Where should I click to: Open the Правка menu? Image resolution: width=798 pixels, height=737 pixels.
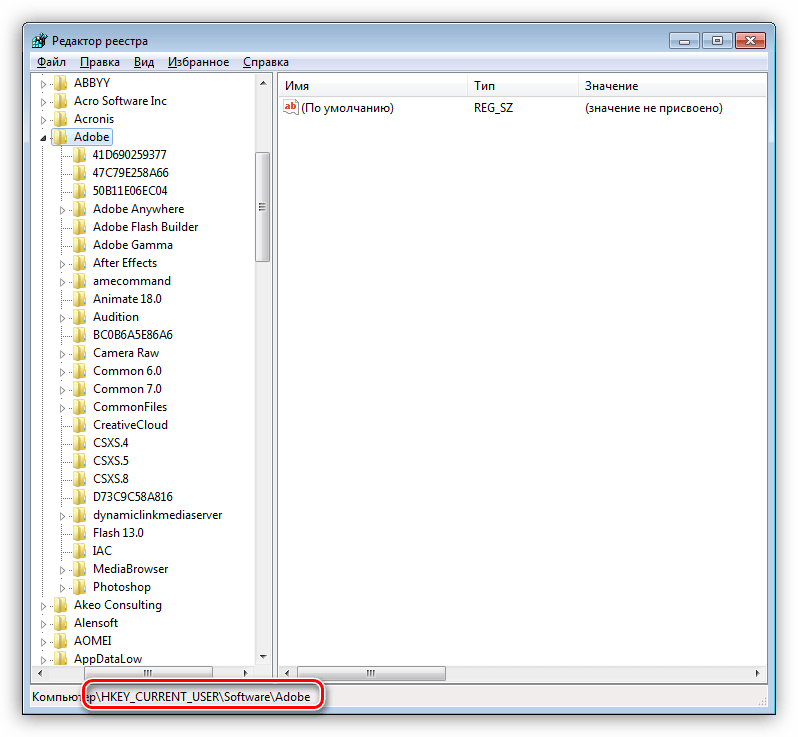[100, 62]
